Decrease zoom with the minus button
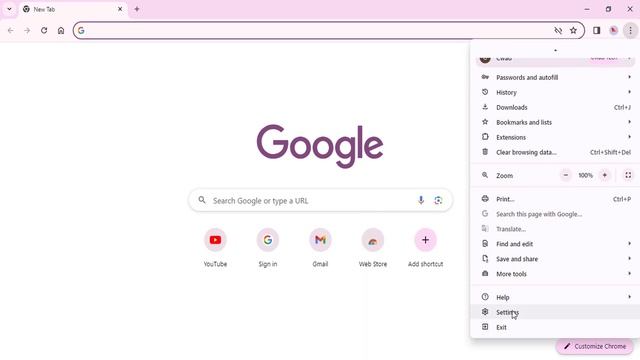This screenshot has width=640, height=360. [x=566, y=176]
